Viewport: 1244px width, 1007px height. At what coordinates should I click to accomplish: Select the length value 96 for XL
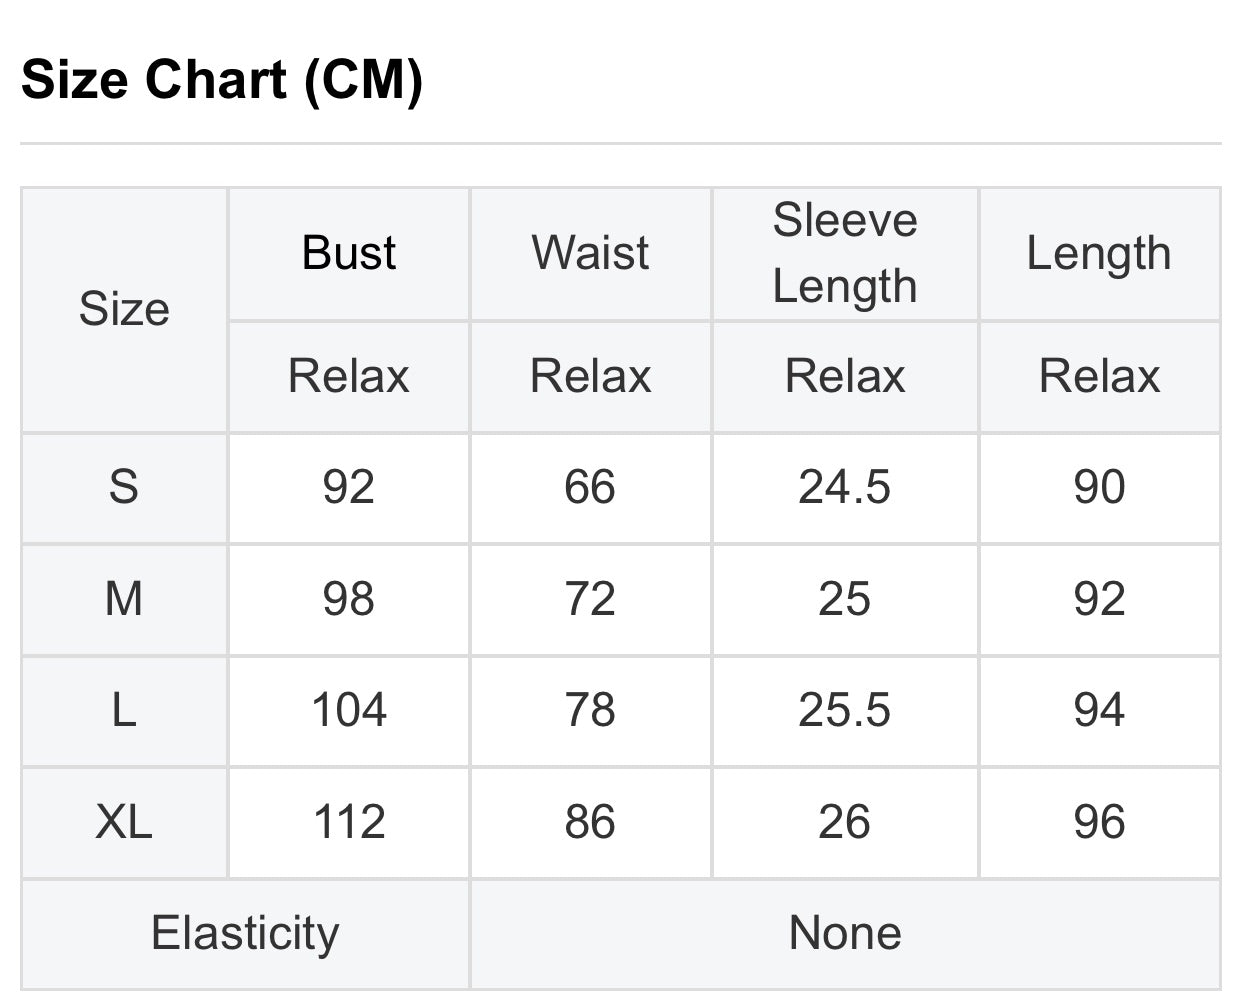pos(1099,822)
